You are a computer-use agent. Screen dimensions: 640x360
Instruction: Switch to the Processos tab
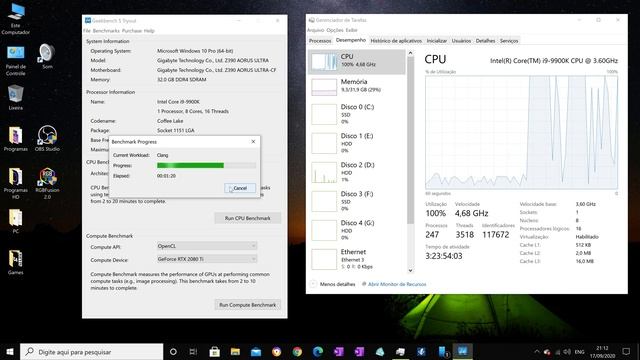click(320, 41)
